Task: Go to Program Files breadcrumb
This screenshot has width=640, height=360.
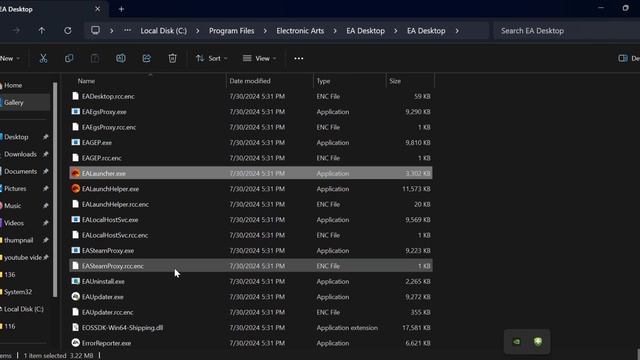Action: point(231,31)
